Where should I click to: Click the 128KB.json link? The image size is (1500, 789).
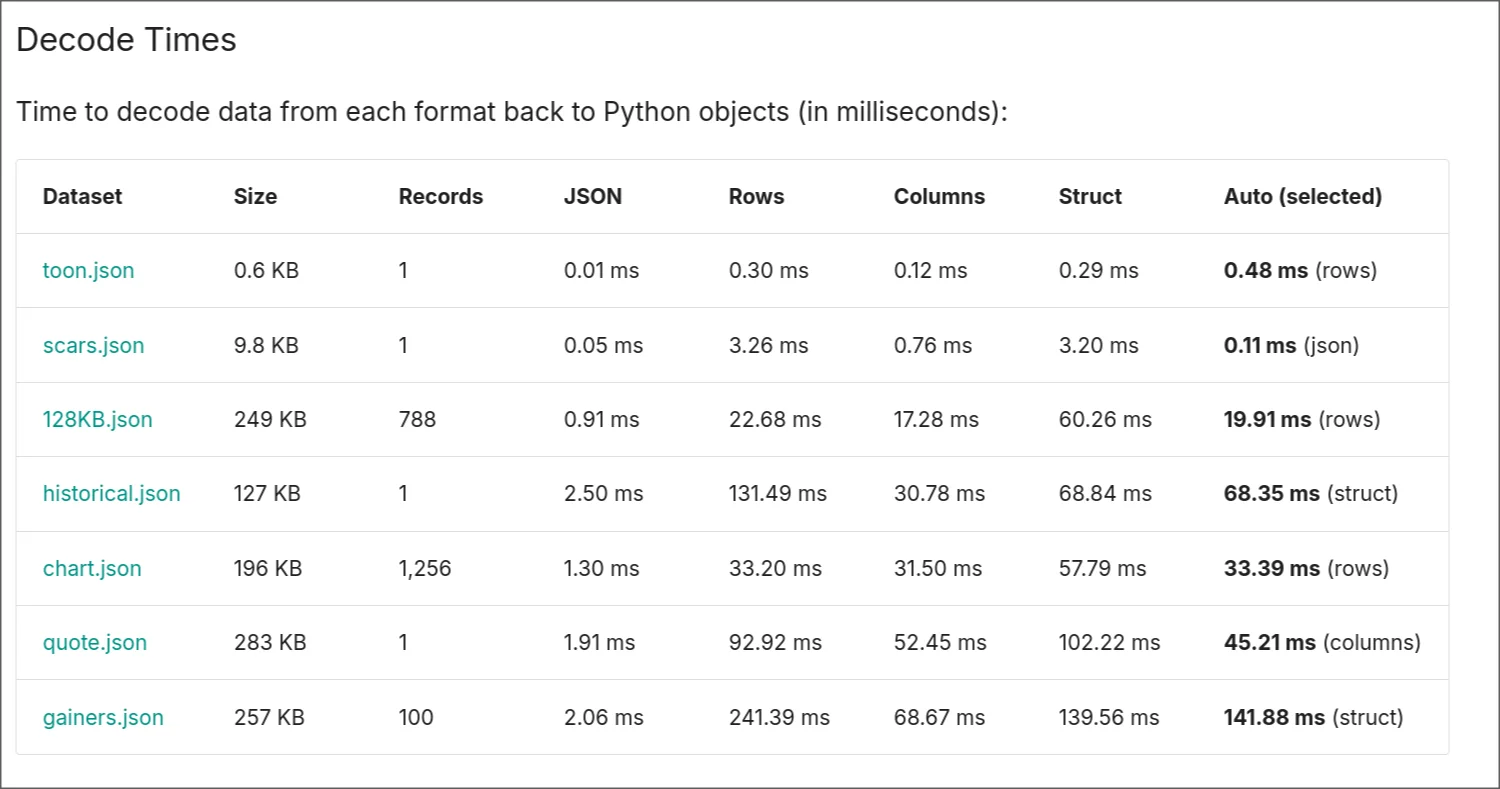tap(97, 420)
